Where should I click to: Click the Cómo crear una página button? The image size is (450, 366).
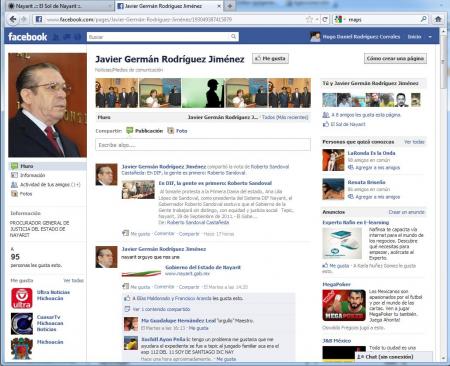coord(395,58)
